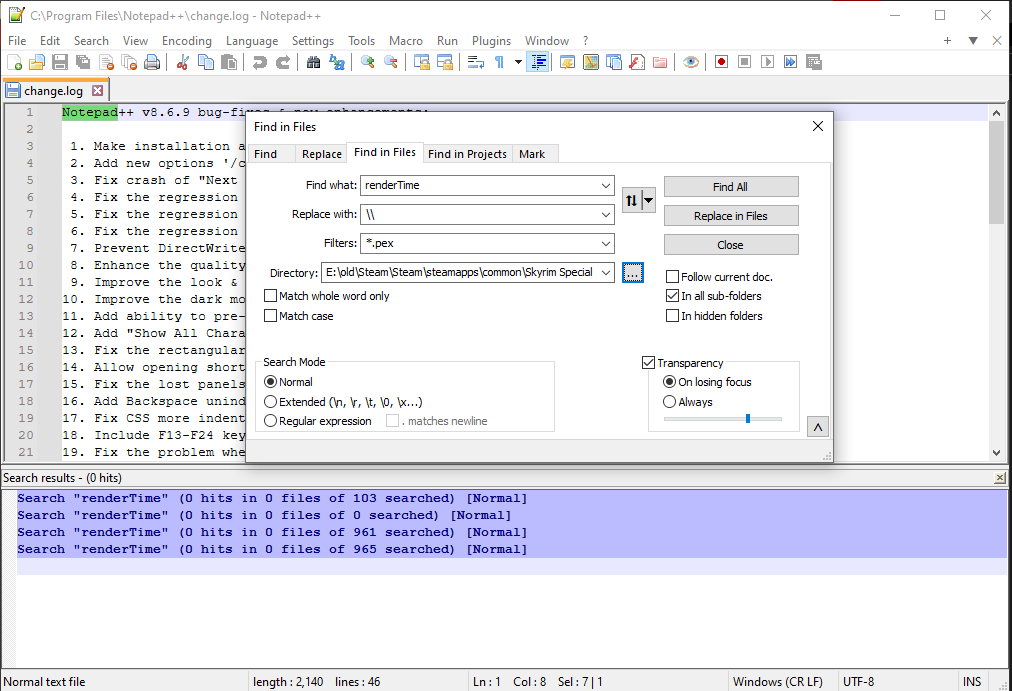The image size is (1012, 691).
Task: Close the Search results panel
Action: point(1000,477)
